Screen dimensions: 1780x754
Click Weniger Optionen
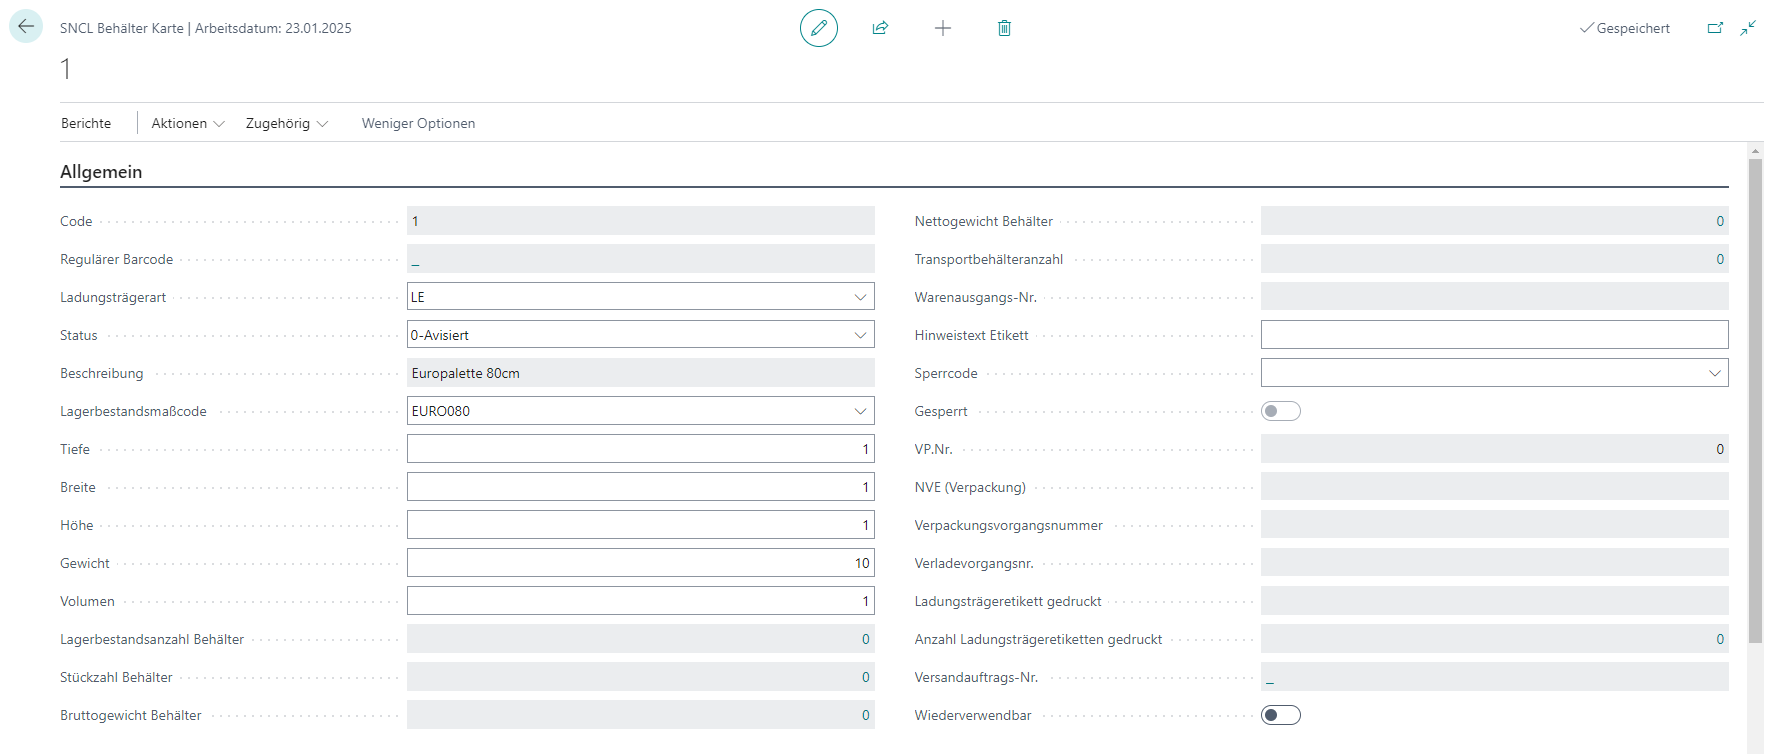point(418,123)
